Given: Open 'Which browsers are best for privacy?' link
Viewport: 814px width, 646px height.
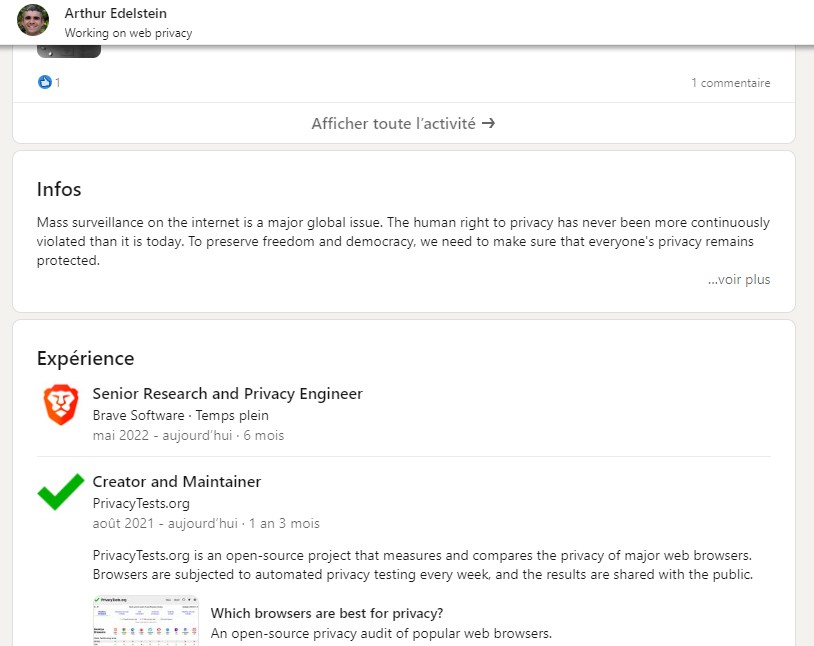Looking at the screenshot, I should (327, 613).
